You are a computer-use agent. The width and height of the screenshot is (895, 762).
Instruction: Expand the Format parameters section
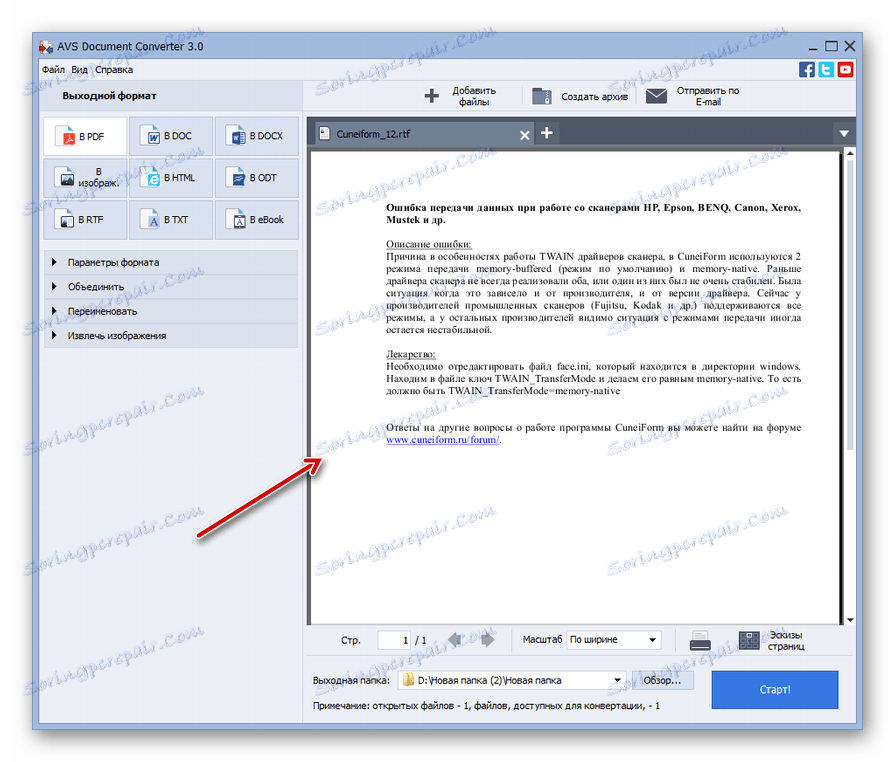tap(171, 263)
